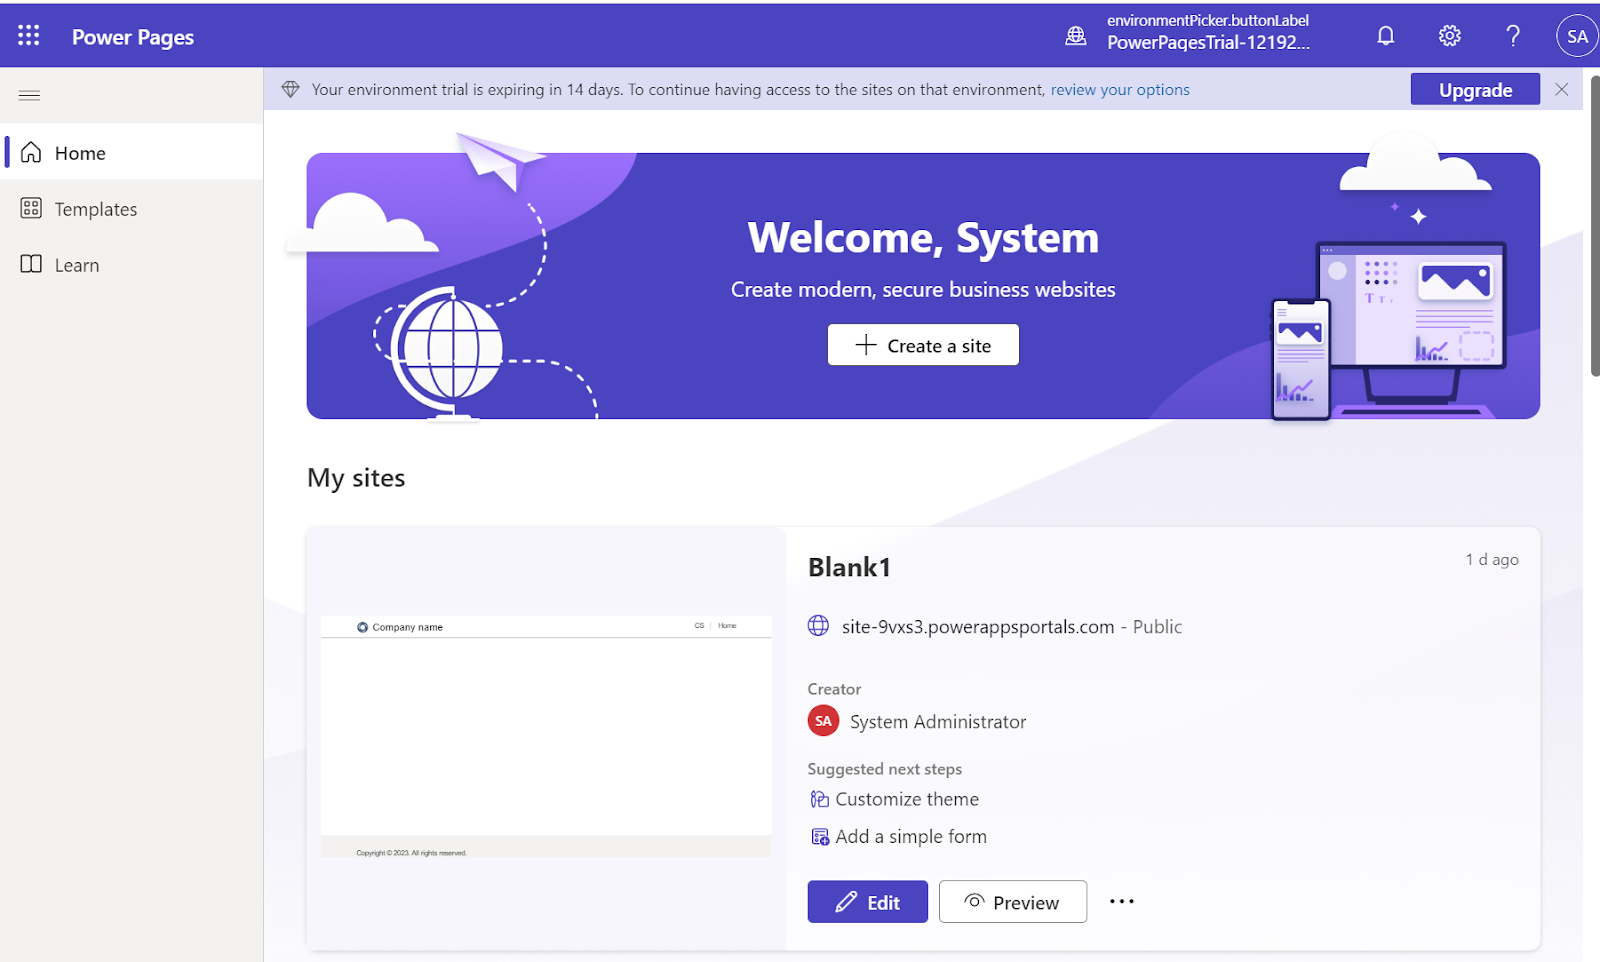Open the settings gear
The image size is (1600, 962).
(x=1450, y=36)
